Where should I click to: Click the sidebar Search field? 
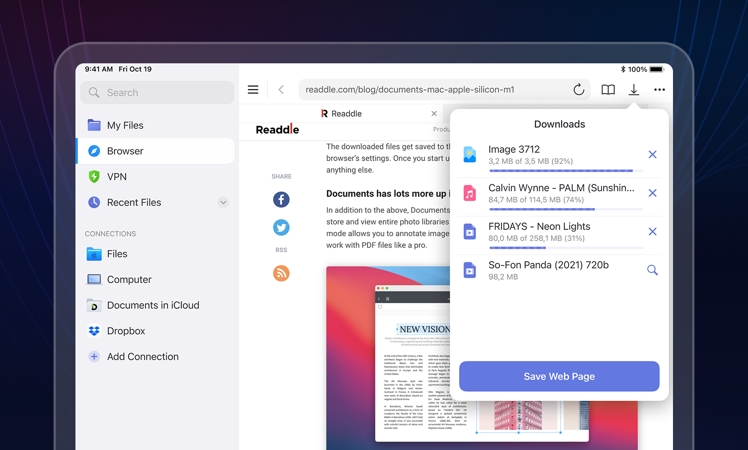[x=157, y=93]
